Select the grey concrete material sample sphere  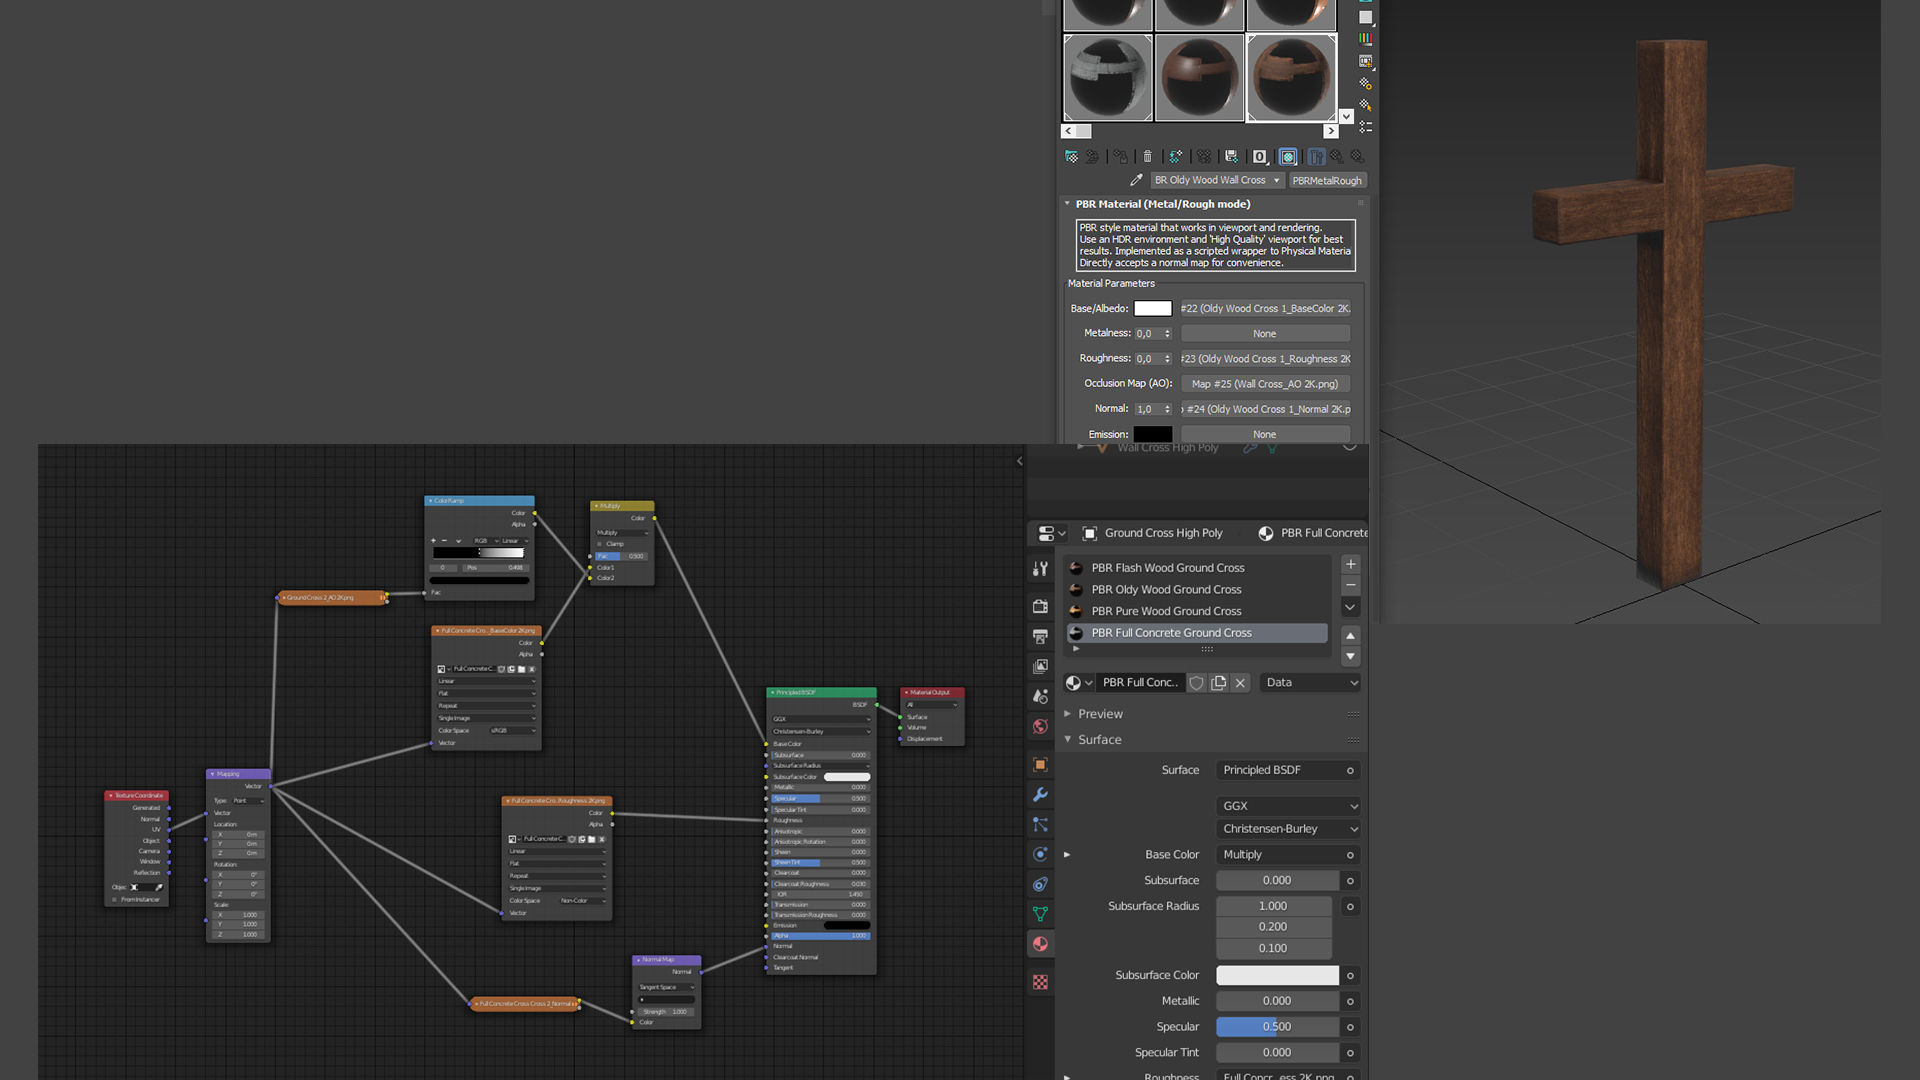coord(1108,77)
